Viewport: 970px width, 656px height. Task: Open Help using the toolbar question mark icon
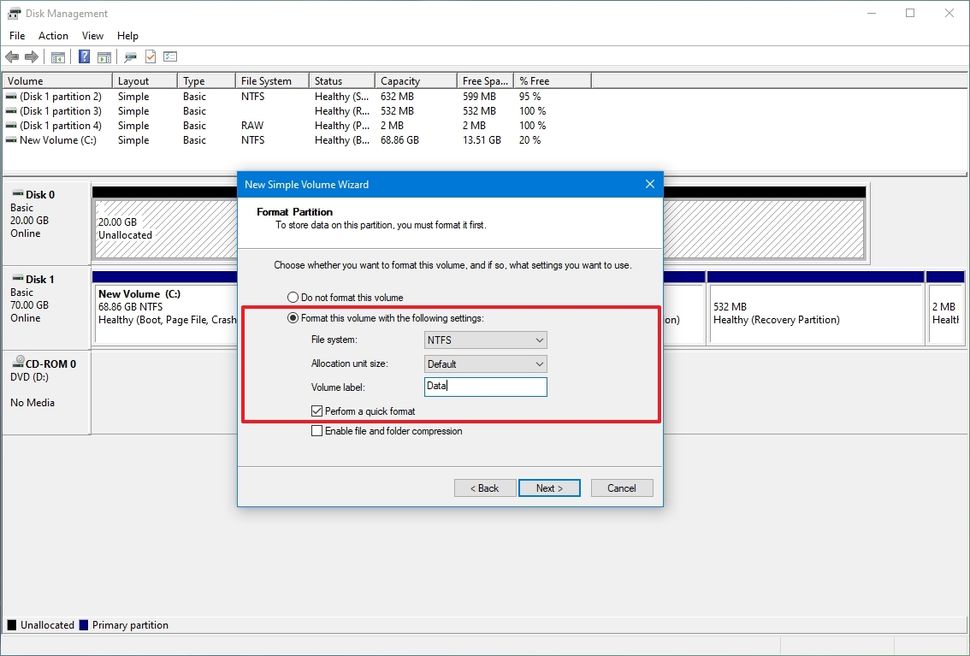84,56
